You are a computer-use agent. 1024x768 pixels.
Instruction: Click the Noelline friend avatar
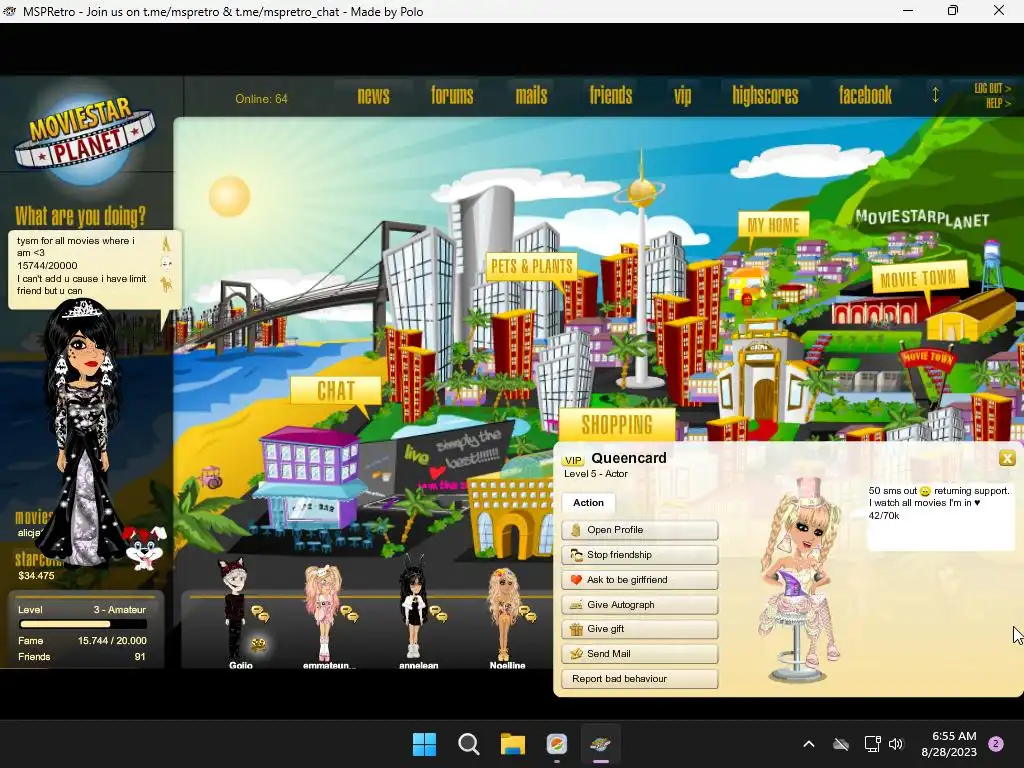point(504,614)
